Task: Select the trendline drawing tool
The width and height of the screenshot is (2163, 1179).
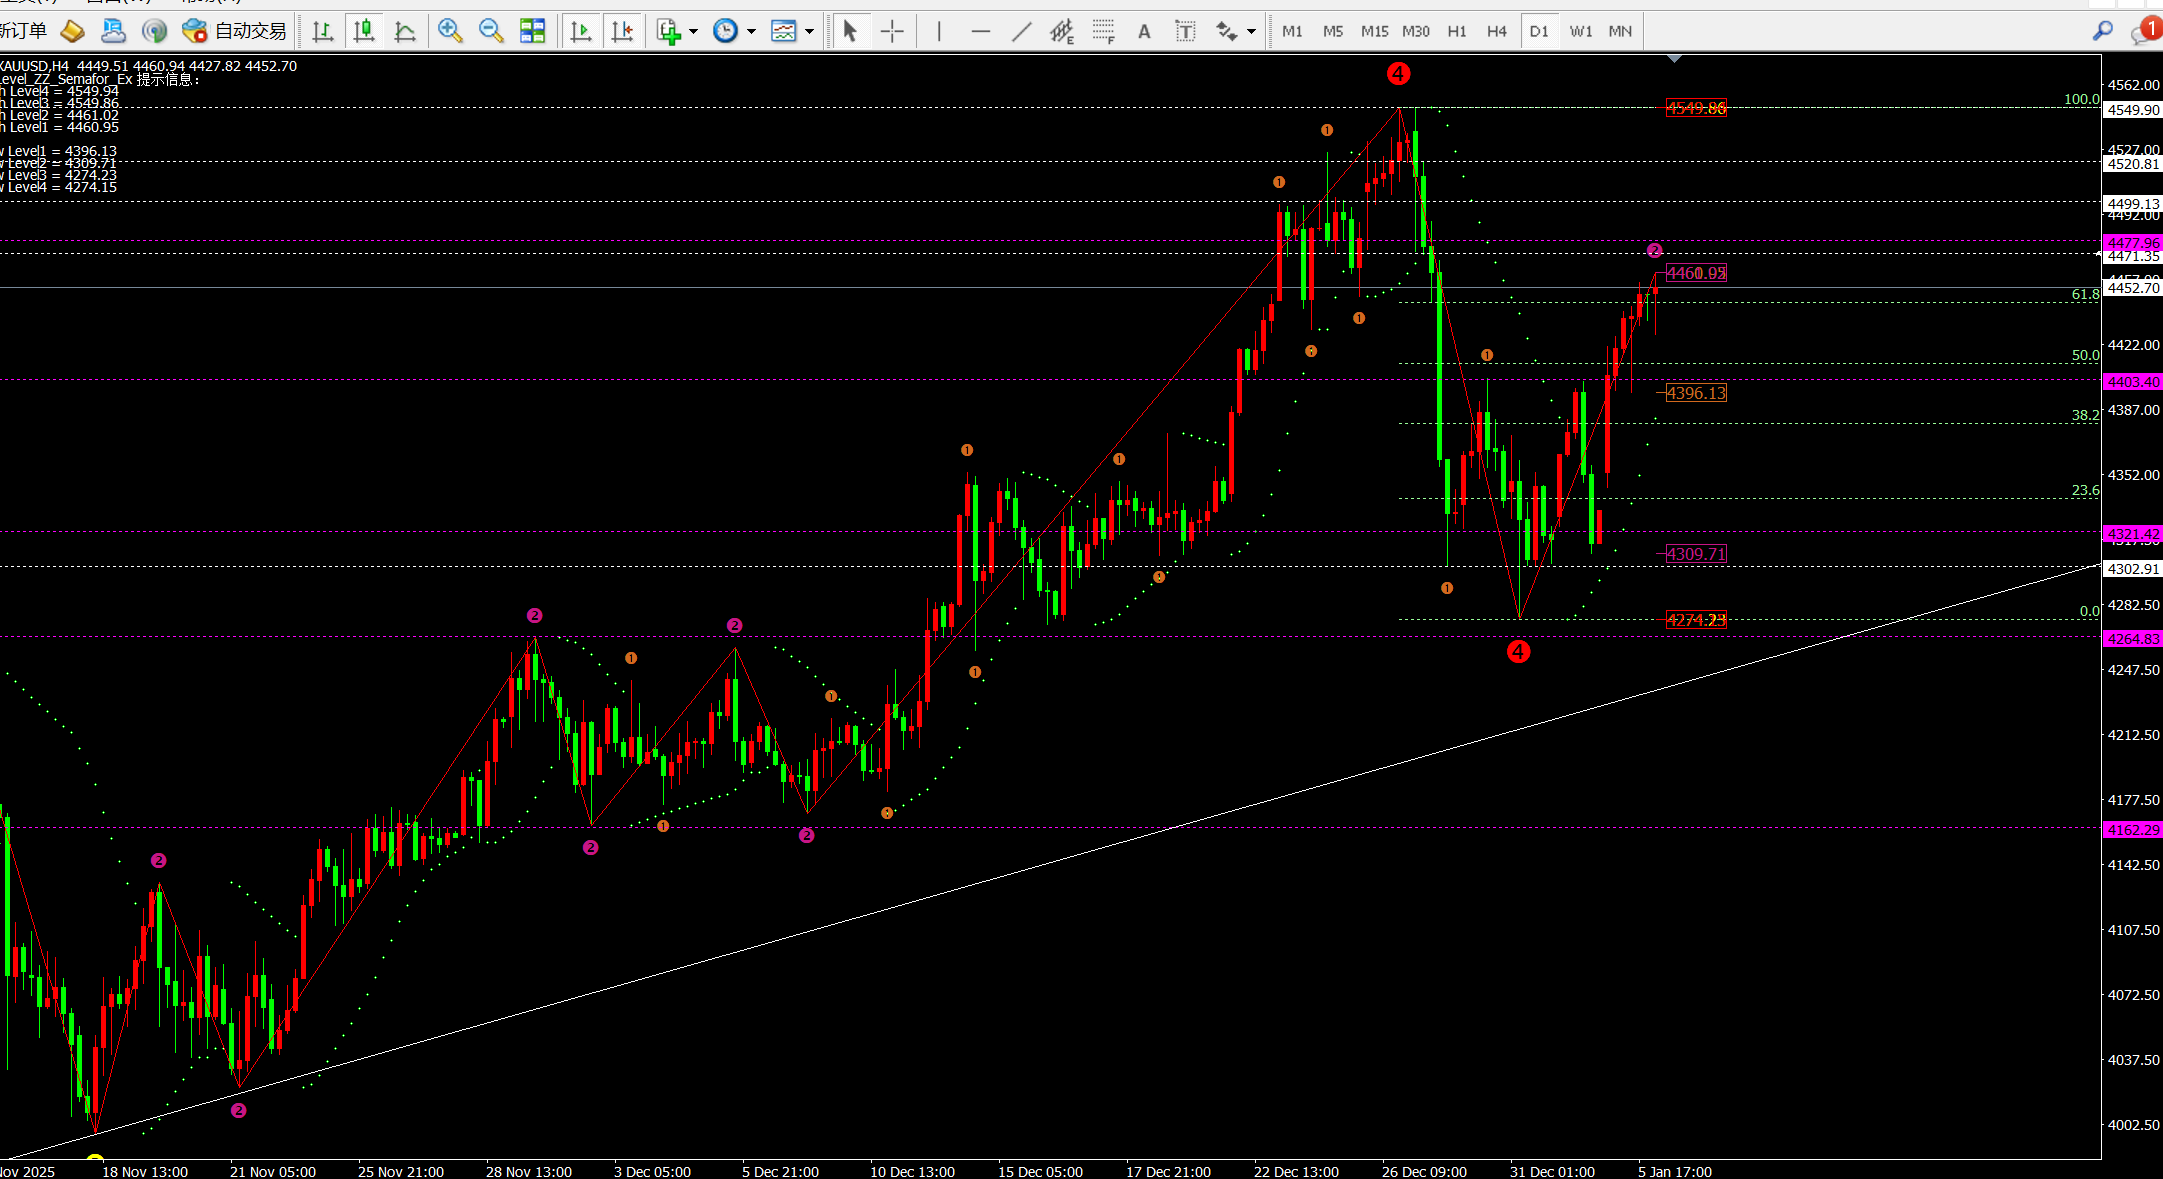Action: (x=1021, y=31)
